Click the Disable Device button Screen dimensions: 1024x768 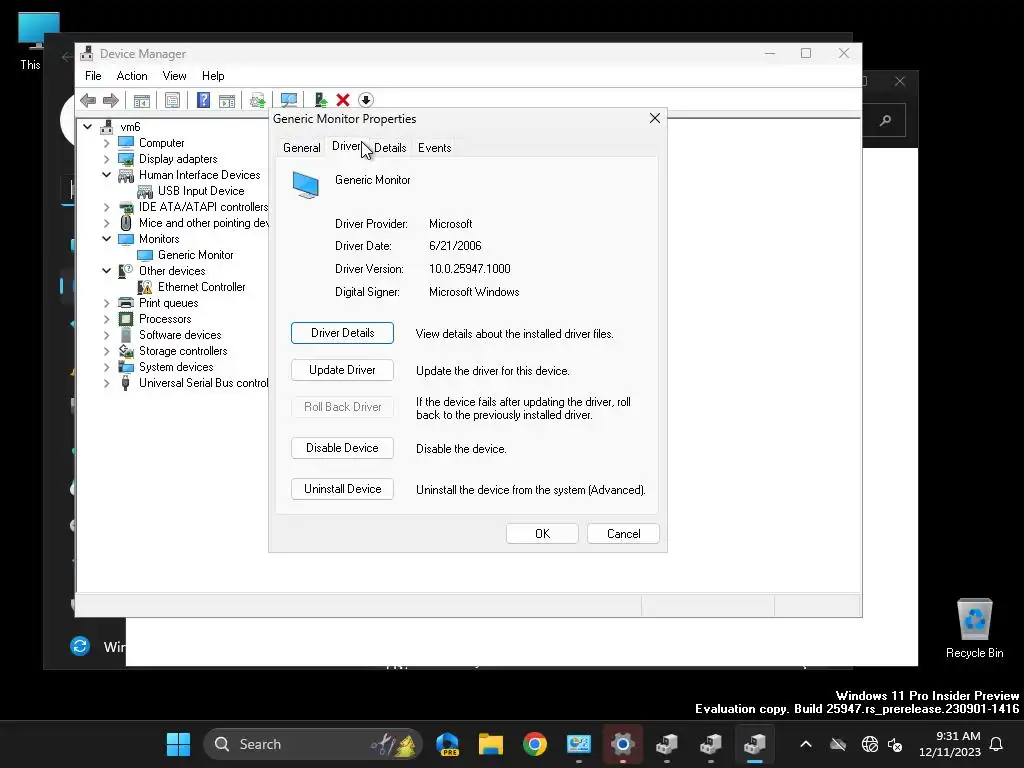pos(342,448)
